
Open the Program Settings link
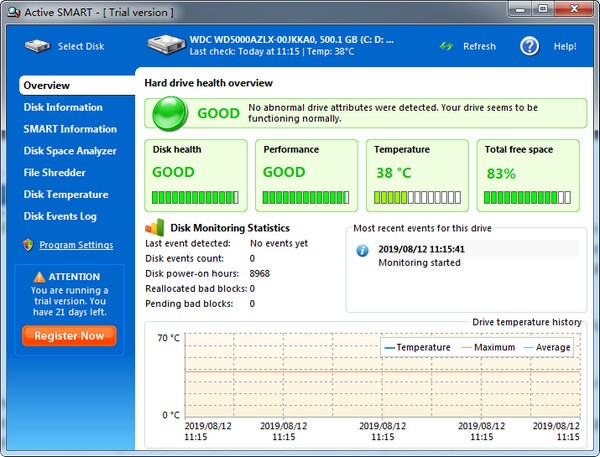76,245
